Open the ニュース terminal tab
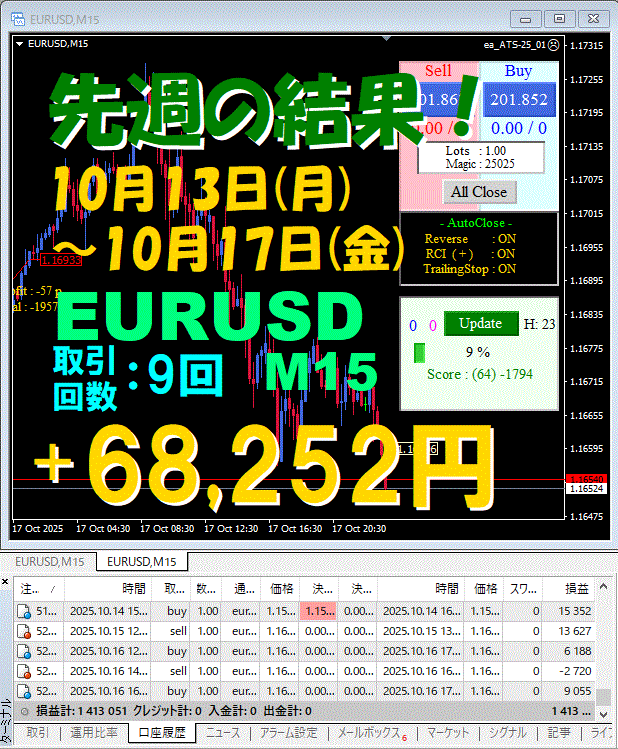Viewport: 618px width, 749px height. pos(223,732)
